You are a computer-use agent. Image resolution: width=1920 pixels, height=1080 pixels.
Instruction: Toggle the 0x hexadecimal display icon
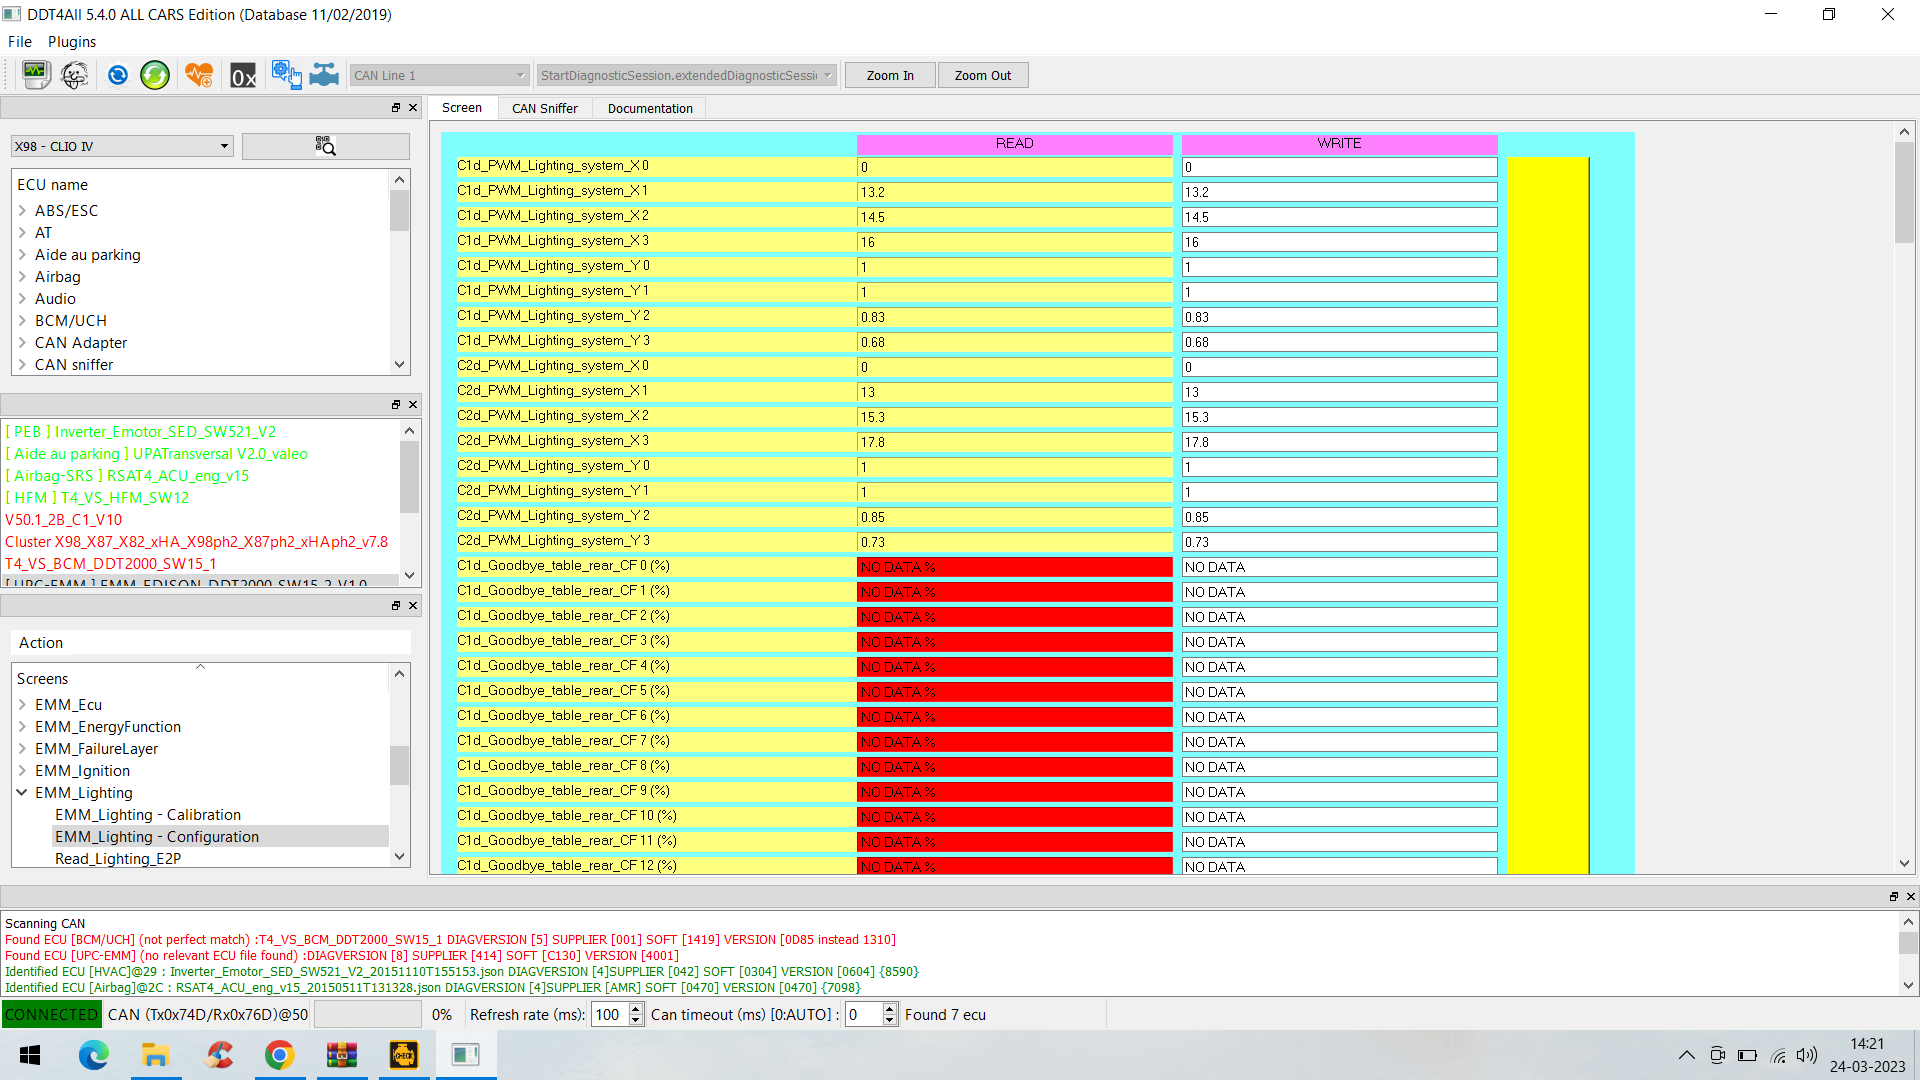click(242, 75)
